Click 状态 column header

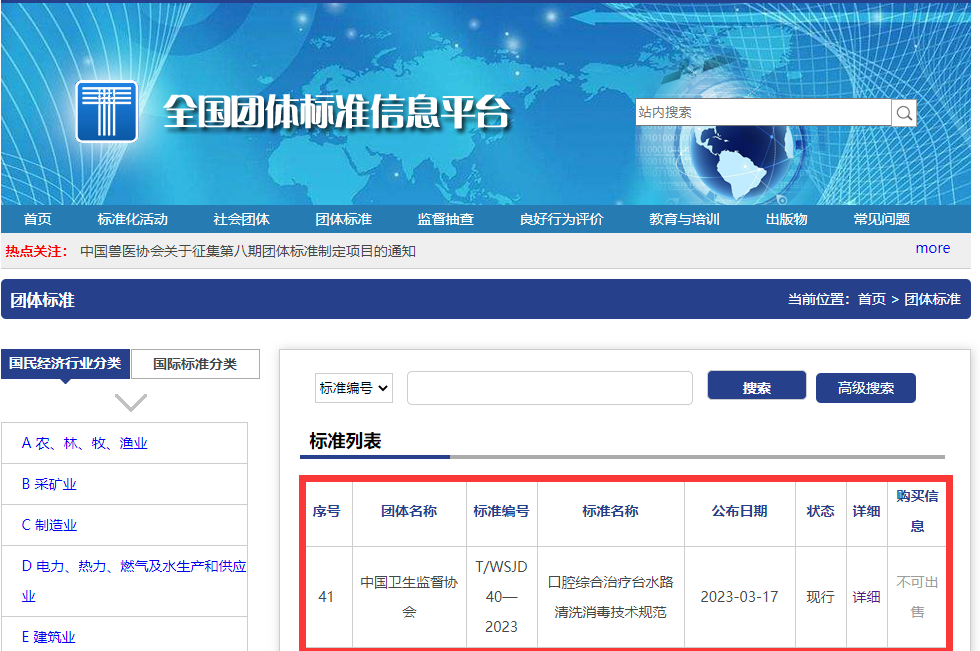(x=820, y=511)
